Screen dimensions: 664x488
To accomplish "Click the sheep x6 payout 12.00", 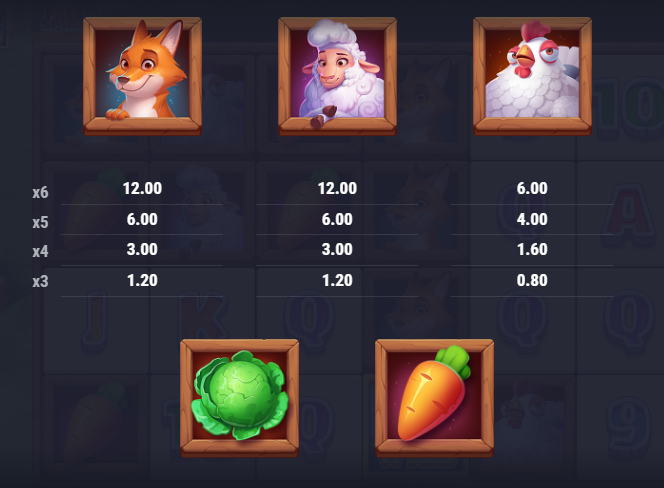I will point(338,188).
